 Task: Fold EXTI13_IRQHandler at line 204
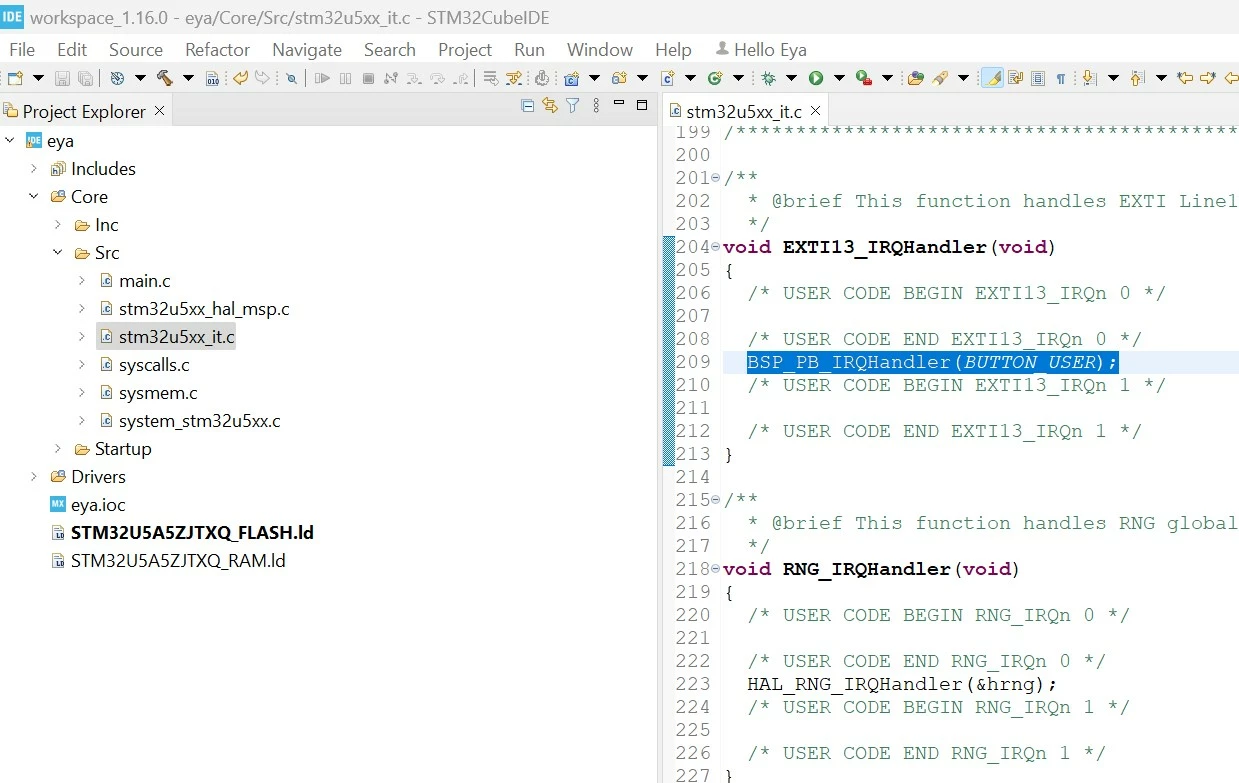point(715,247)
